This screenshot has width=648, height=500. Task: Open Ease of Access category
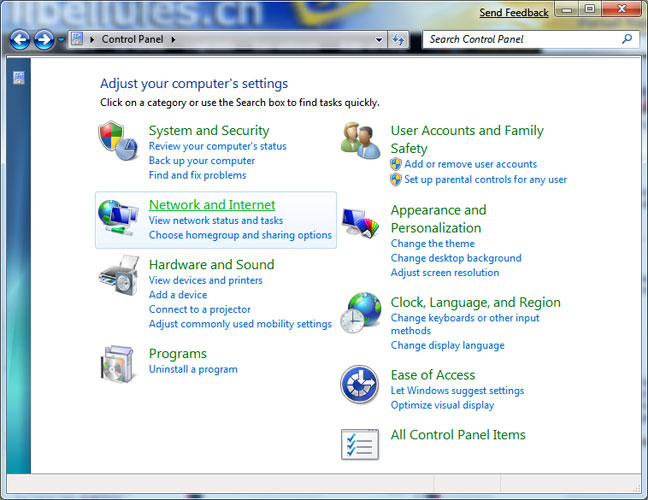pyautogui.click(x=433, y=375)
